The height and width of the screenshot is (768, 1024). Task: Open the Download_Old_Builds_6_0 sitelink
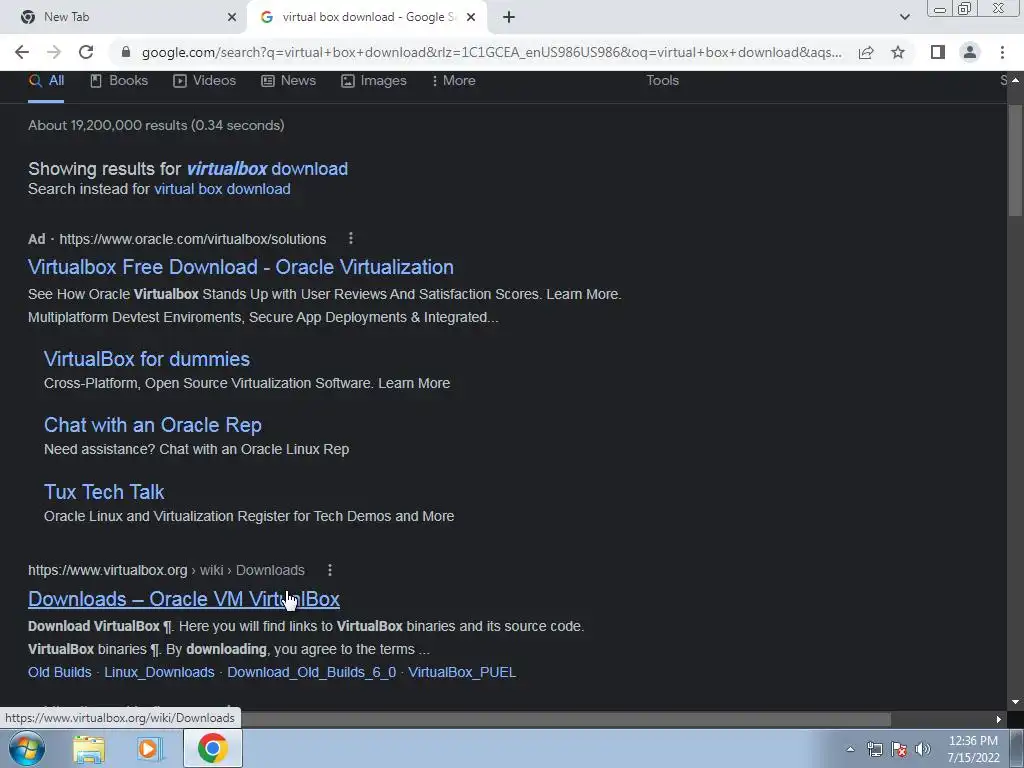(x=312, y=672)
